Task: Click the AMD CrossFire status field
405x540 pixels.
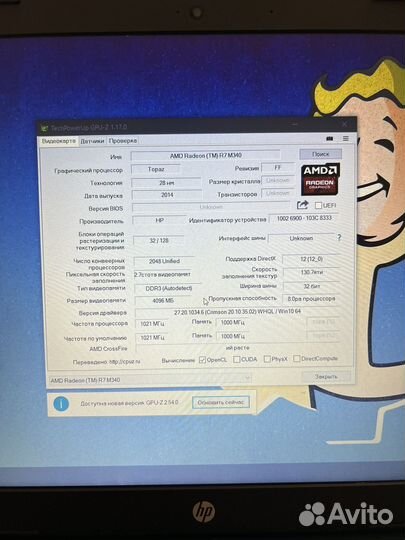Action: click(x=237, y=348)
